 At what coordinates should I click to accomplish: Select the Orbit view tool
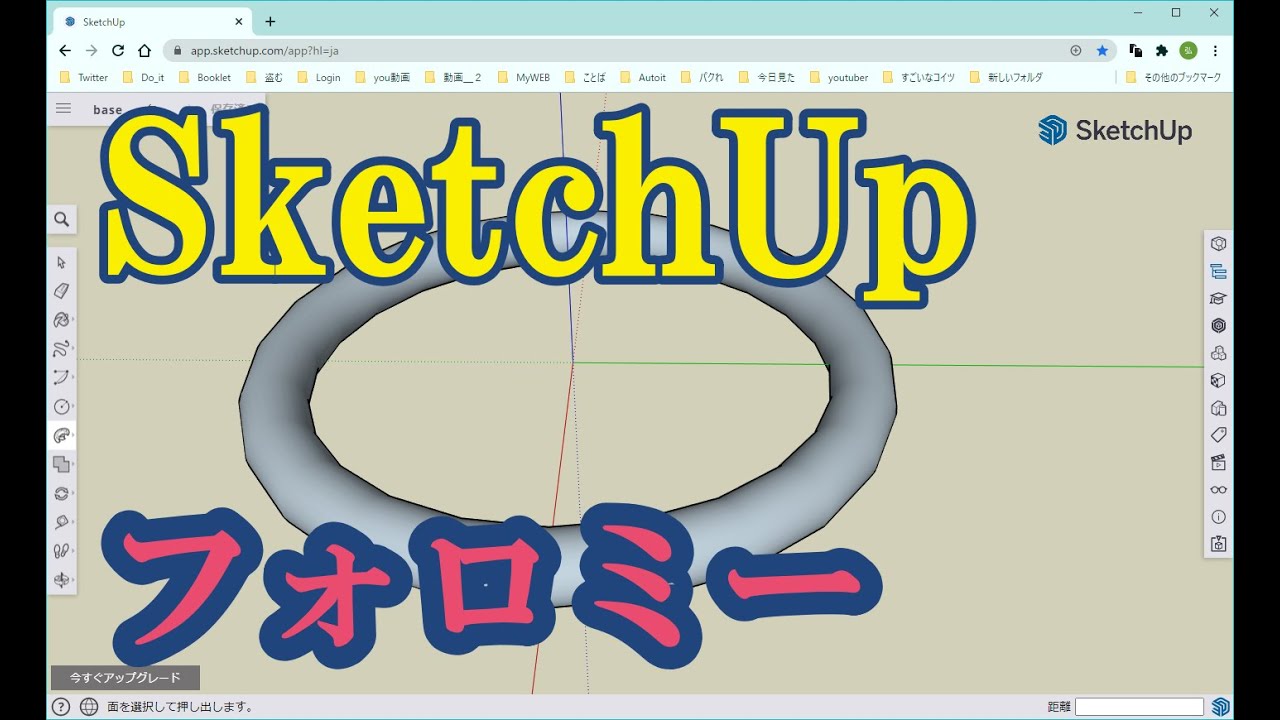62,580
